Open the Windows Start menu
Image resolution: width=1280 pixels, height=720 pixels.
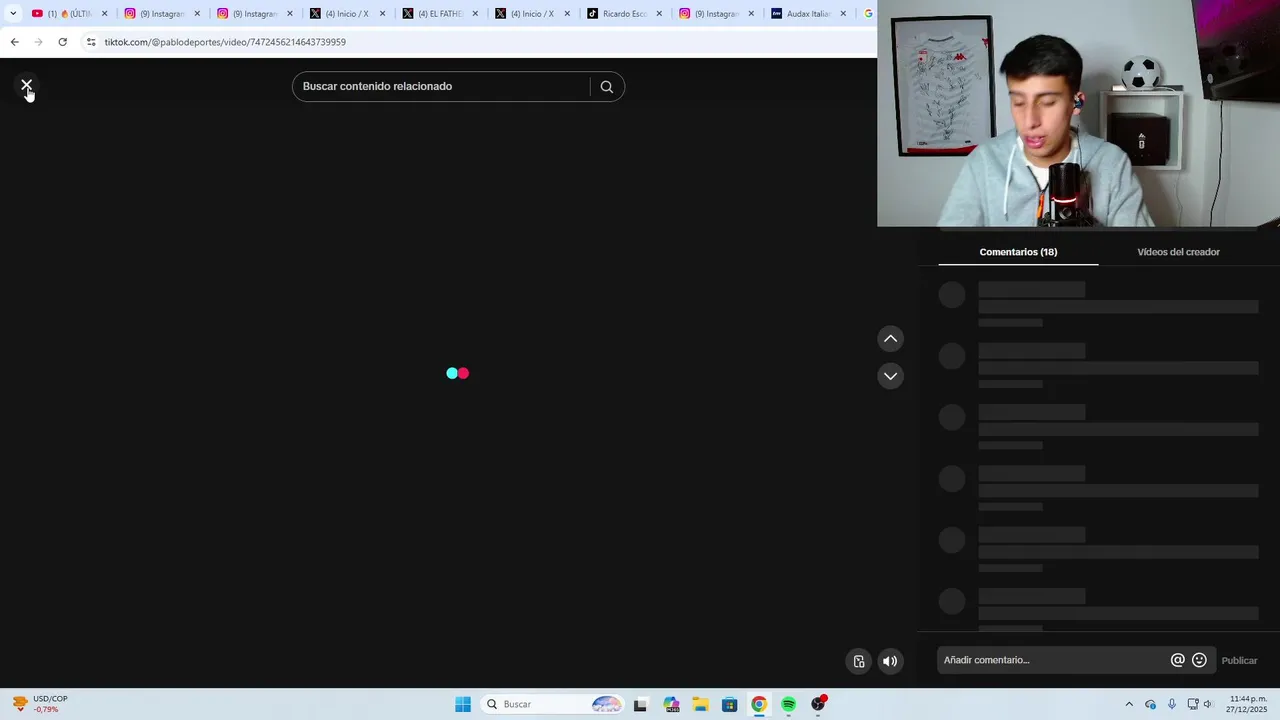point(462,704)
